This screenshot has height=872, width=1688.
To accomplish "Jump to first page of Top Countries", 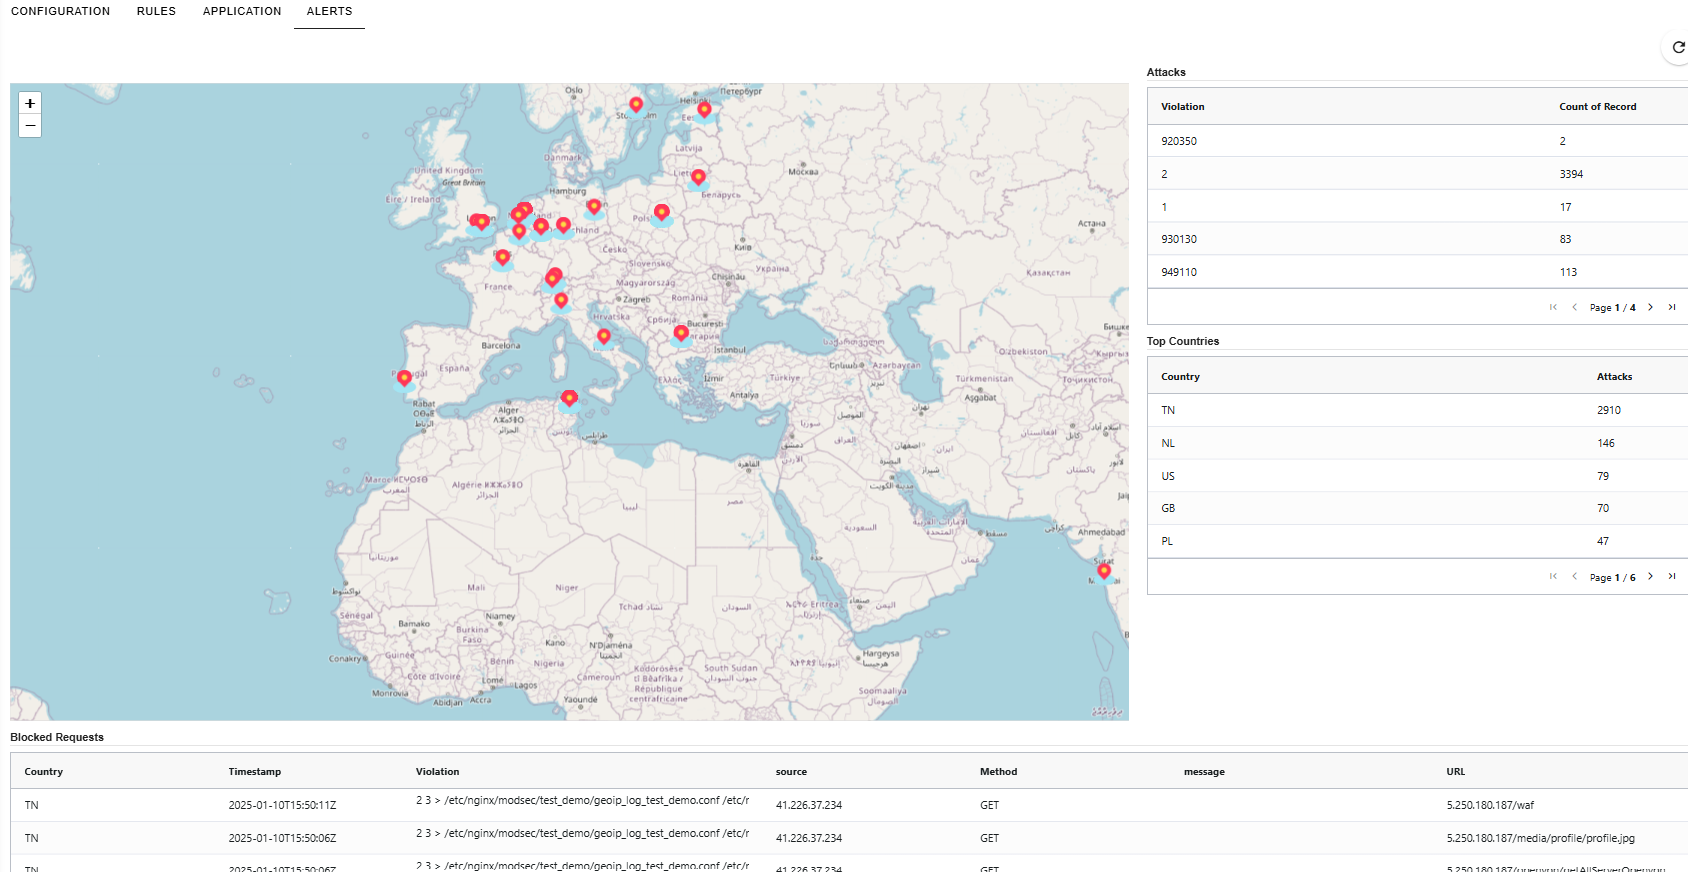I will [1553, 576].
